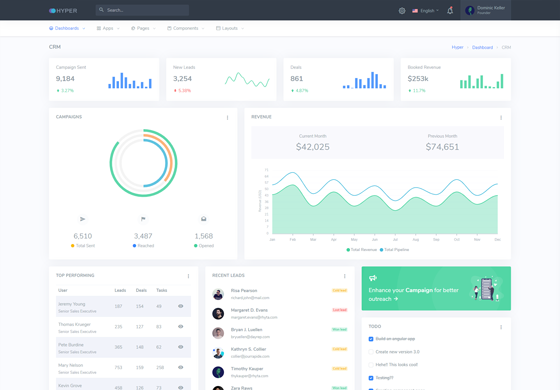The width and height of the screenshot is (560, 390).
Task: Click the Hyper logo in header
Action: pyautogui.click(x=63, y=11)
